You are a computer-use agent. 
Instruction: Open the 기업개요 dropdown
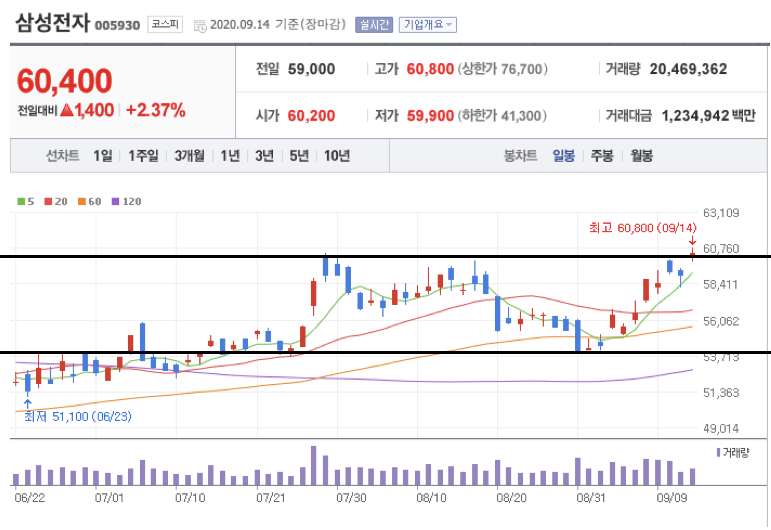pyautogui.click(x=428, y=25)
